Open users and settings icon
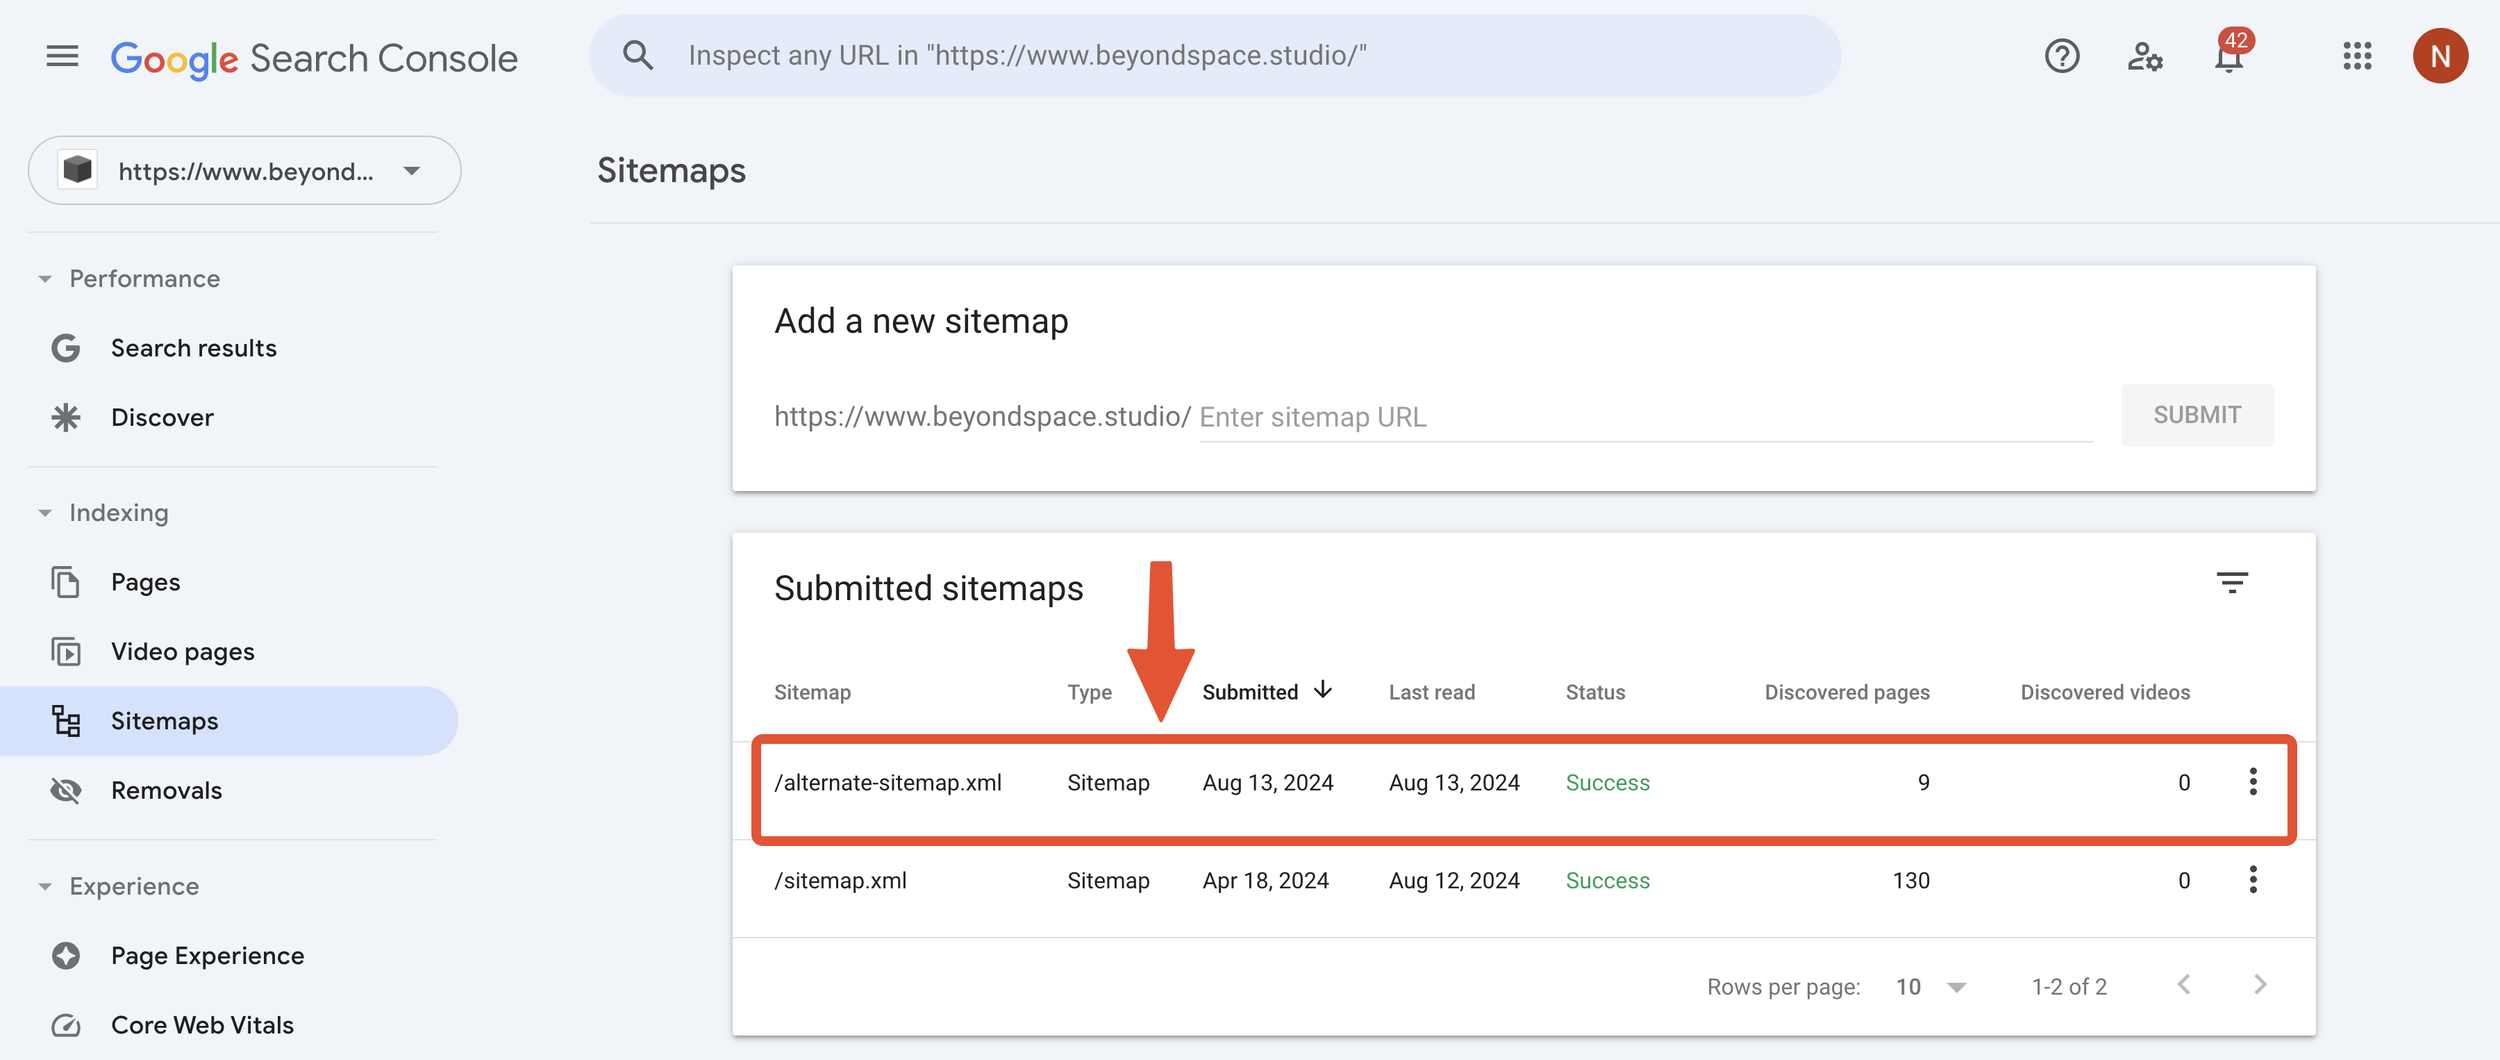The width and height of the screenshot is (2500, 1060). pos(2145,56)
